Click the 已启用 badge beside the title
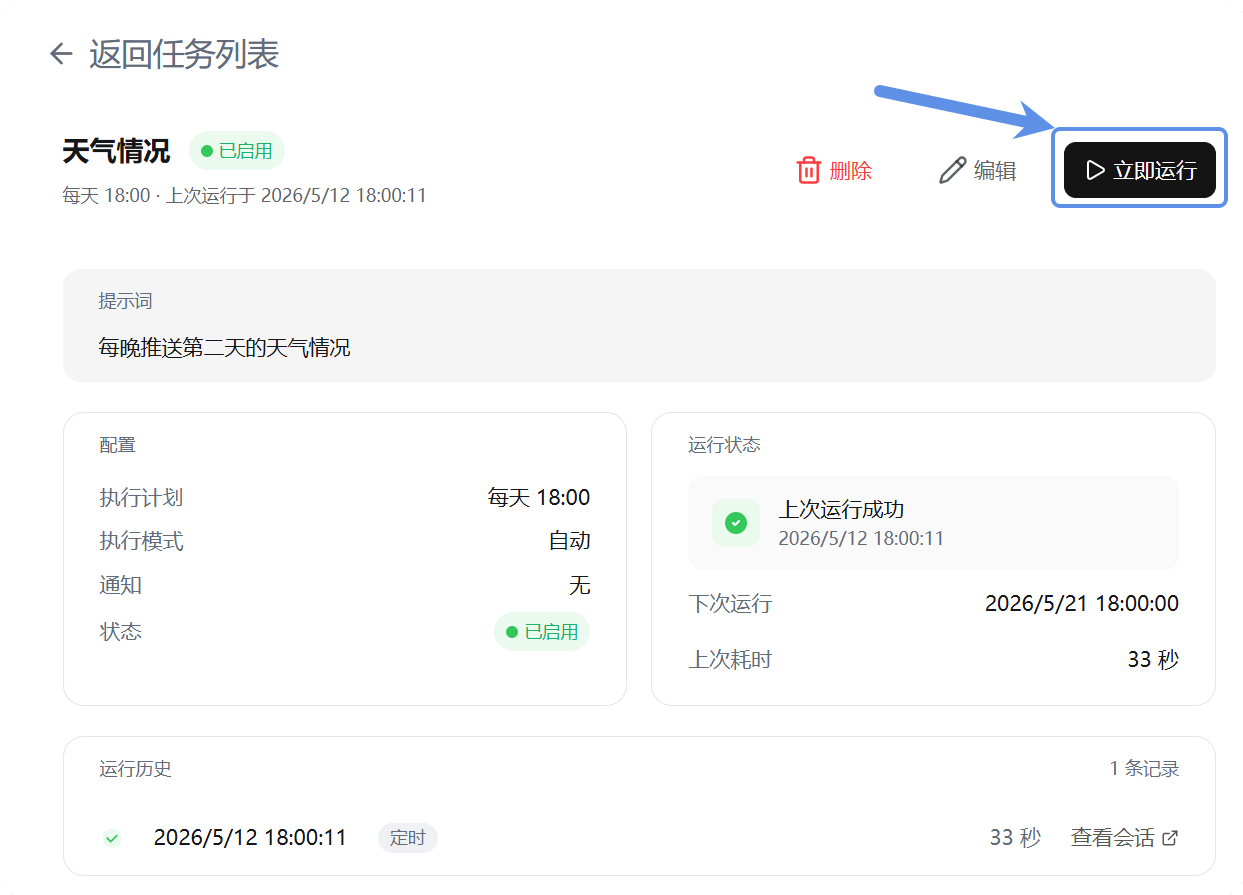Screen dimensions: 1243x895 tap(237, 151)
